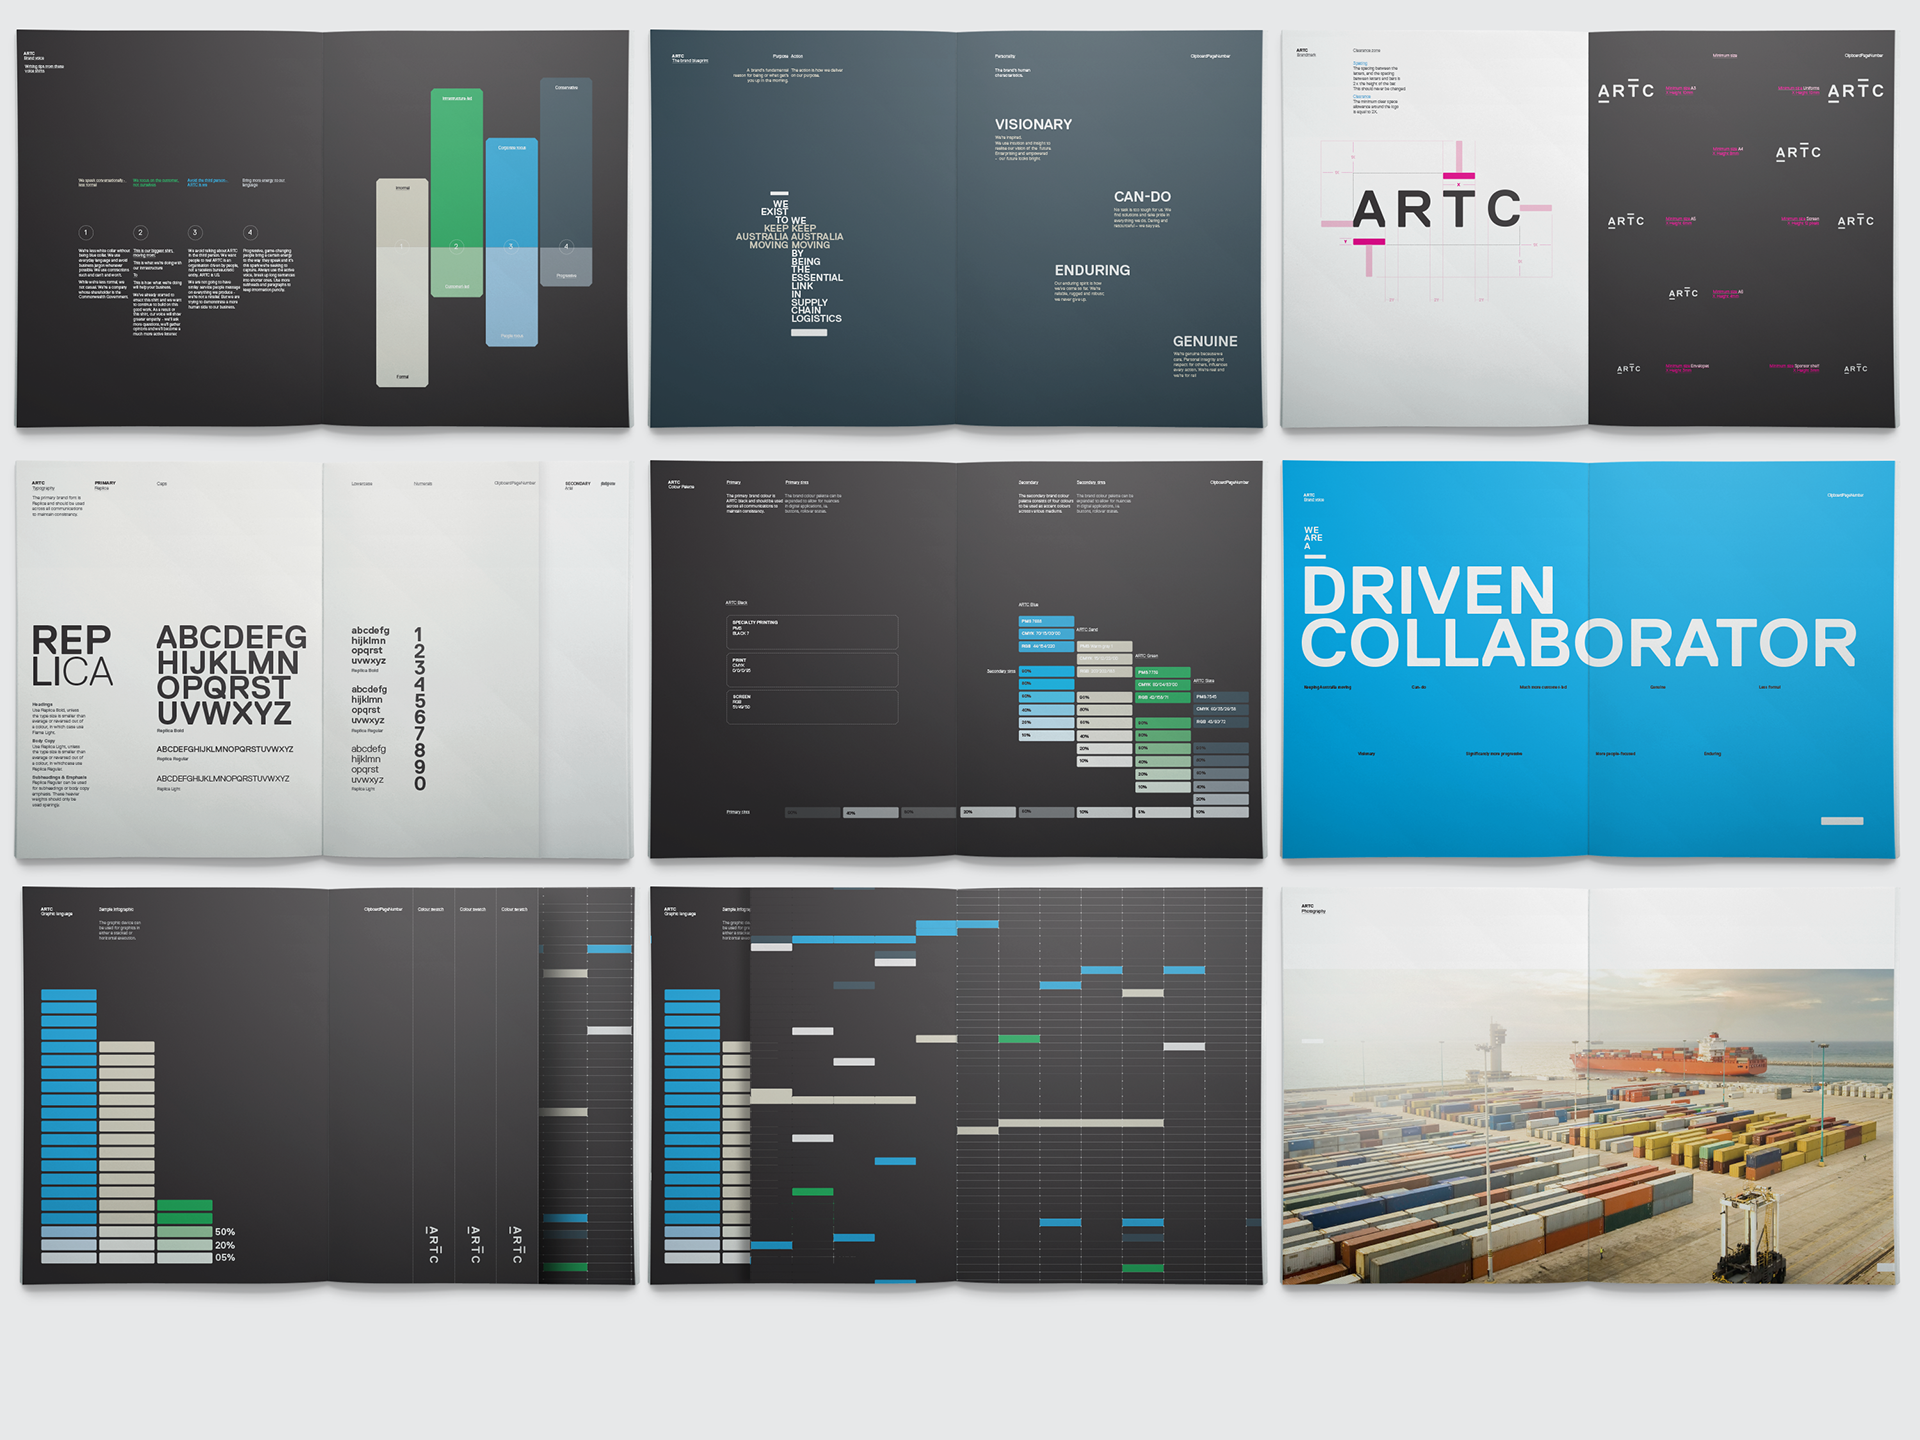Click the first bold lowercase "abcdefg" alphabet block
Screen dimensions: 1920x1440
(x=370, y=646)
